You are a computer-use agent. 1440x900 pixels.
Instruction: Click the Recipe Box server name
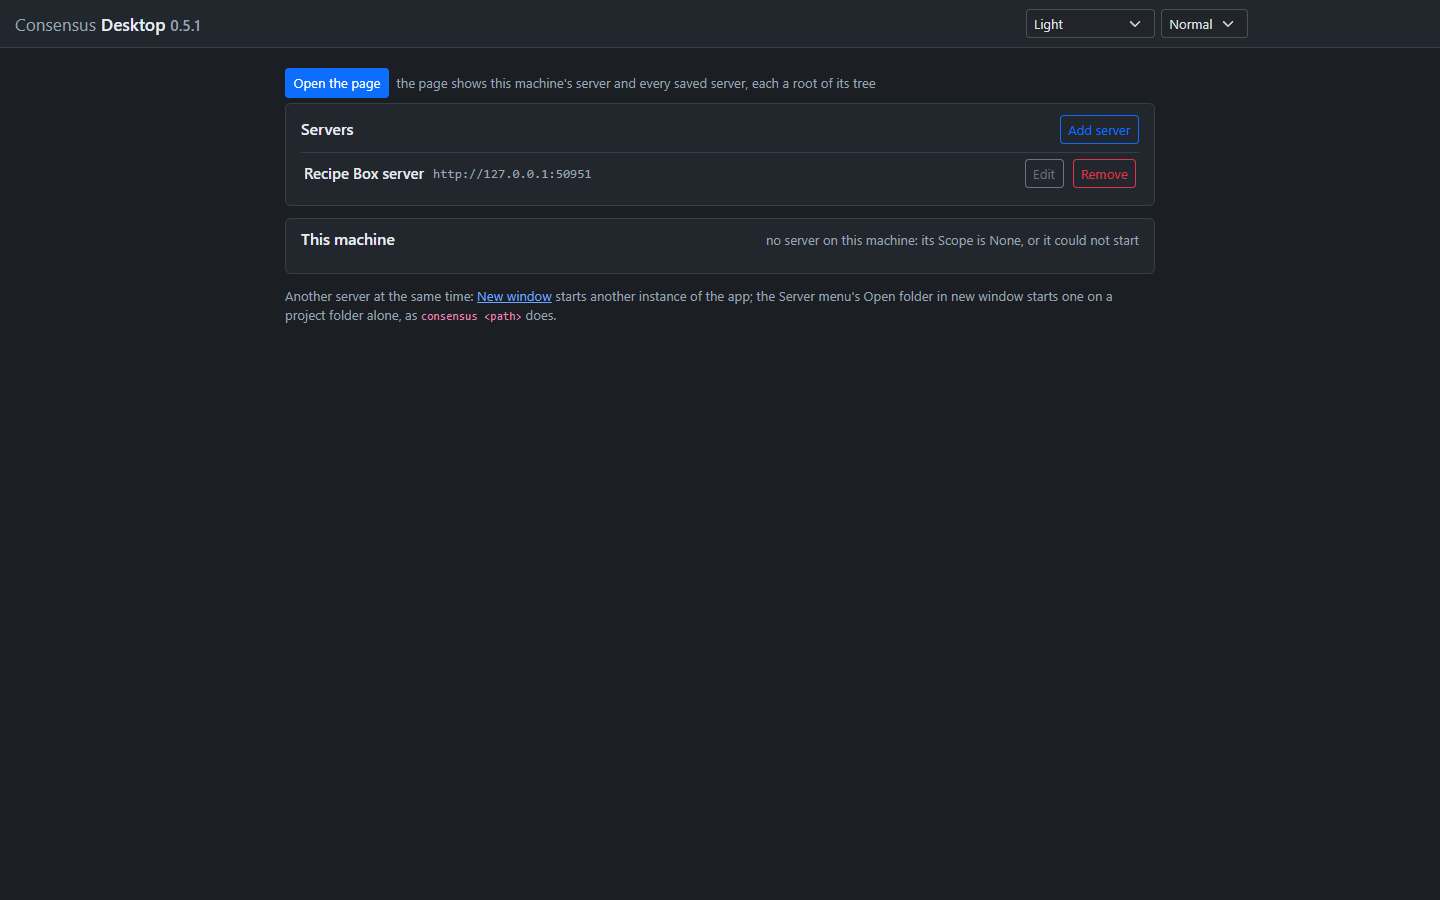point(364,174)
